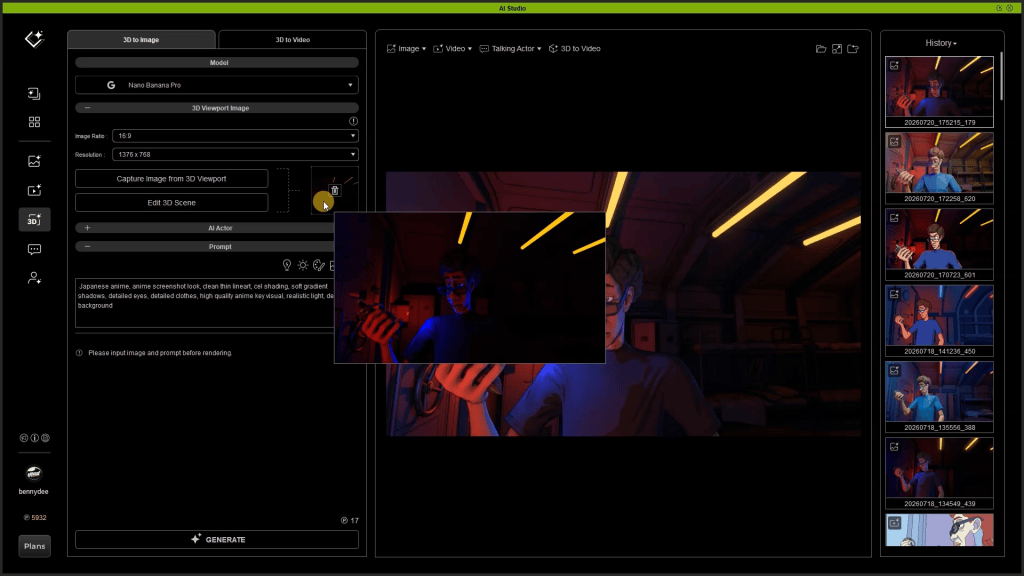This screenshot has width=1024, height=576.
Task: Click inside the prompt text box
Action: (204, 303)
